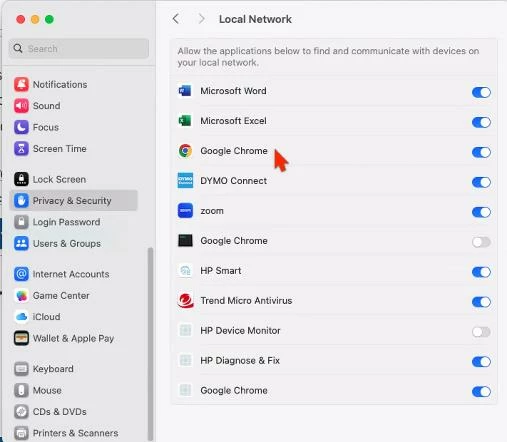Click the DYMO Connect app icon
This screenshot has width=507, height=442.
[x=185, y=181]
